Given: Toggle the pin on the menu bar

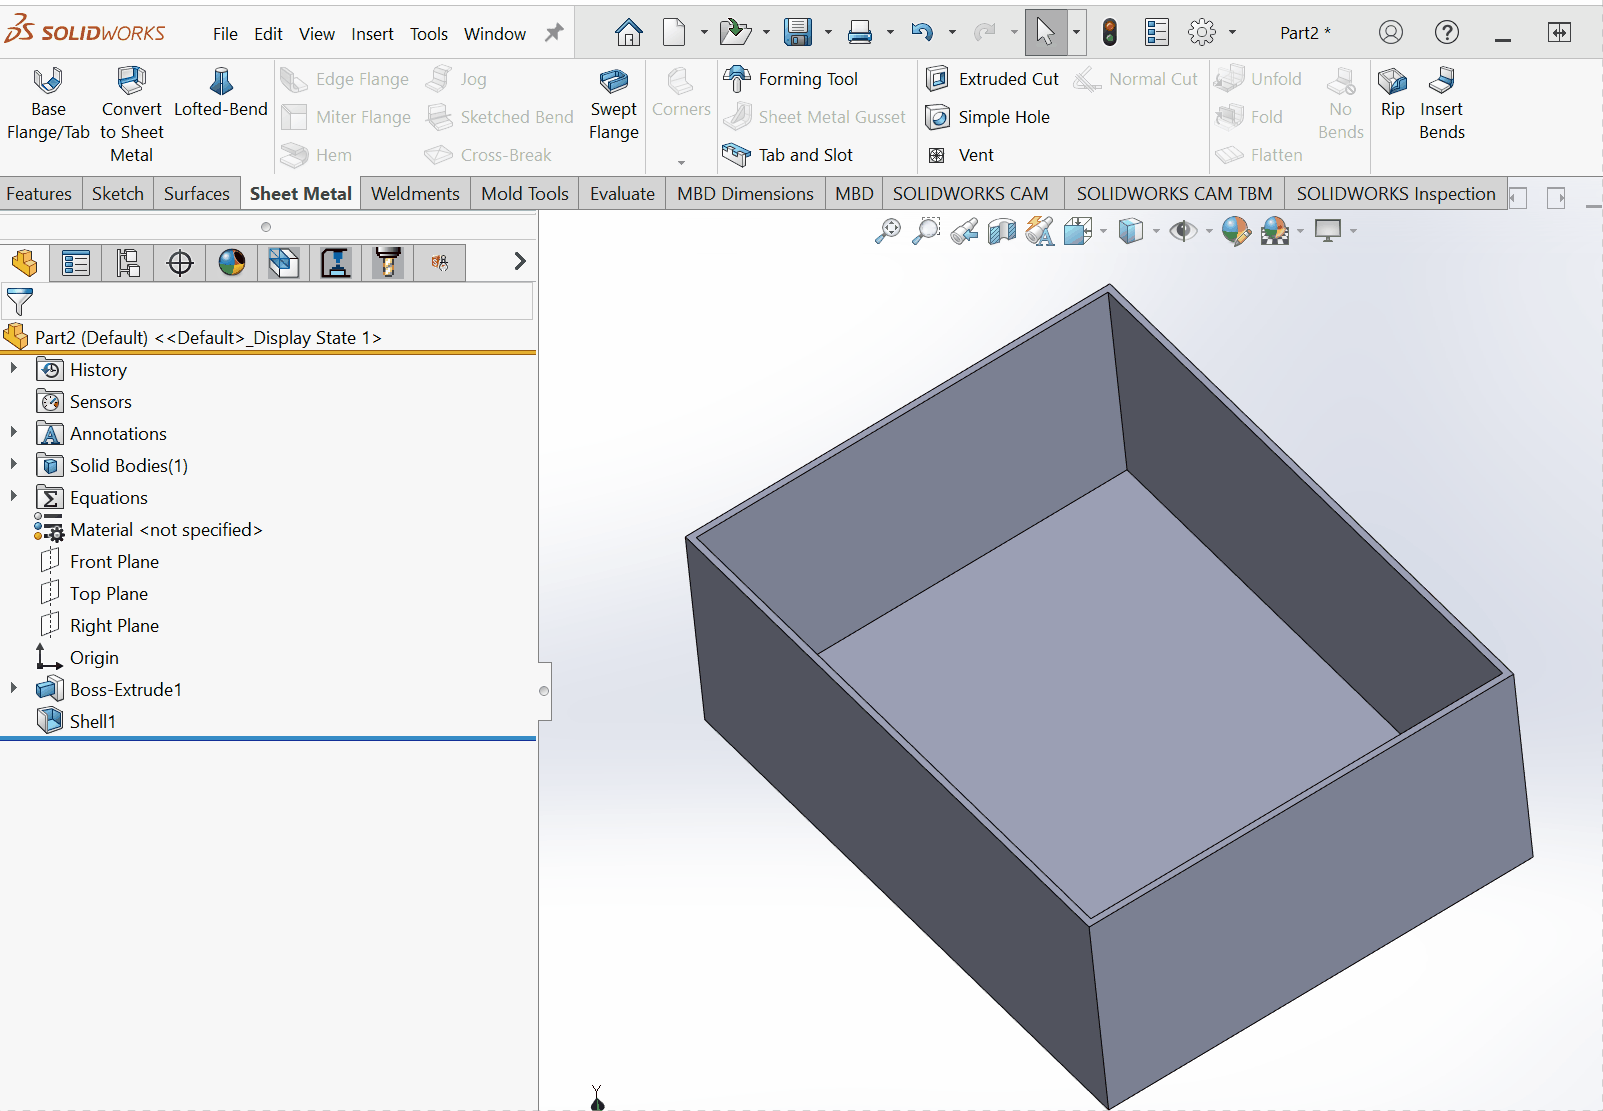Looking at the screenshot, I should click(x=553, y=33).
